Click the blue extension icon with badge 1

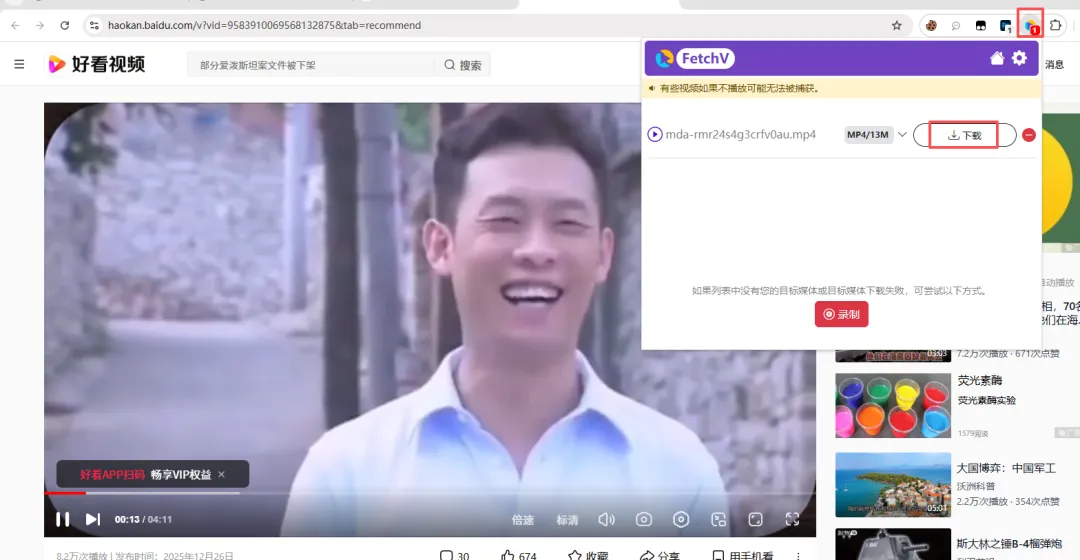pos(1006,26)
